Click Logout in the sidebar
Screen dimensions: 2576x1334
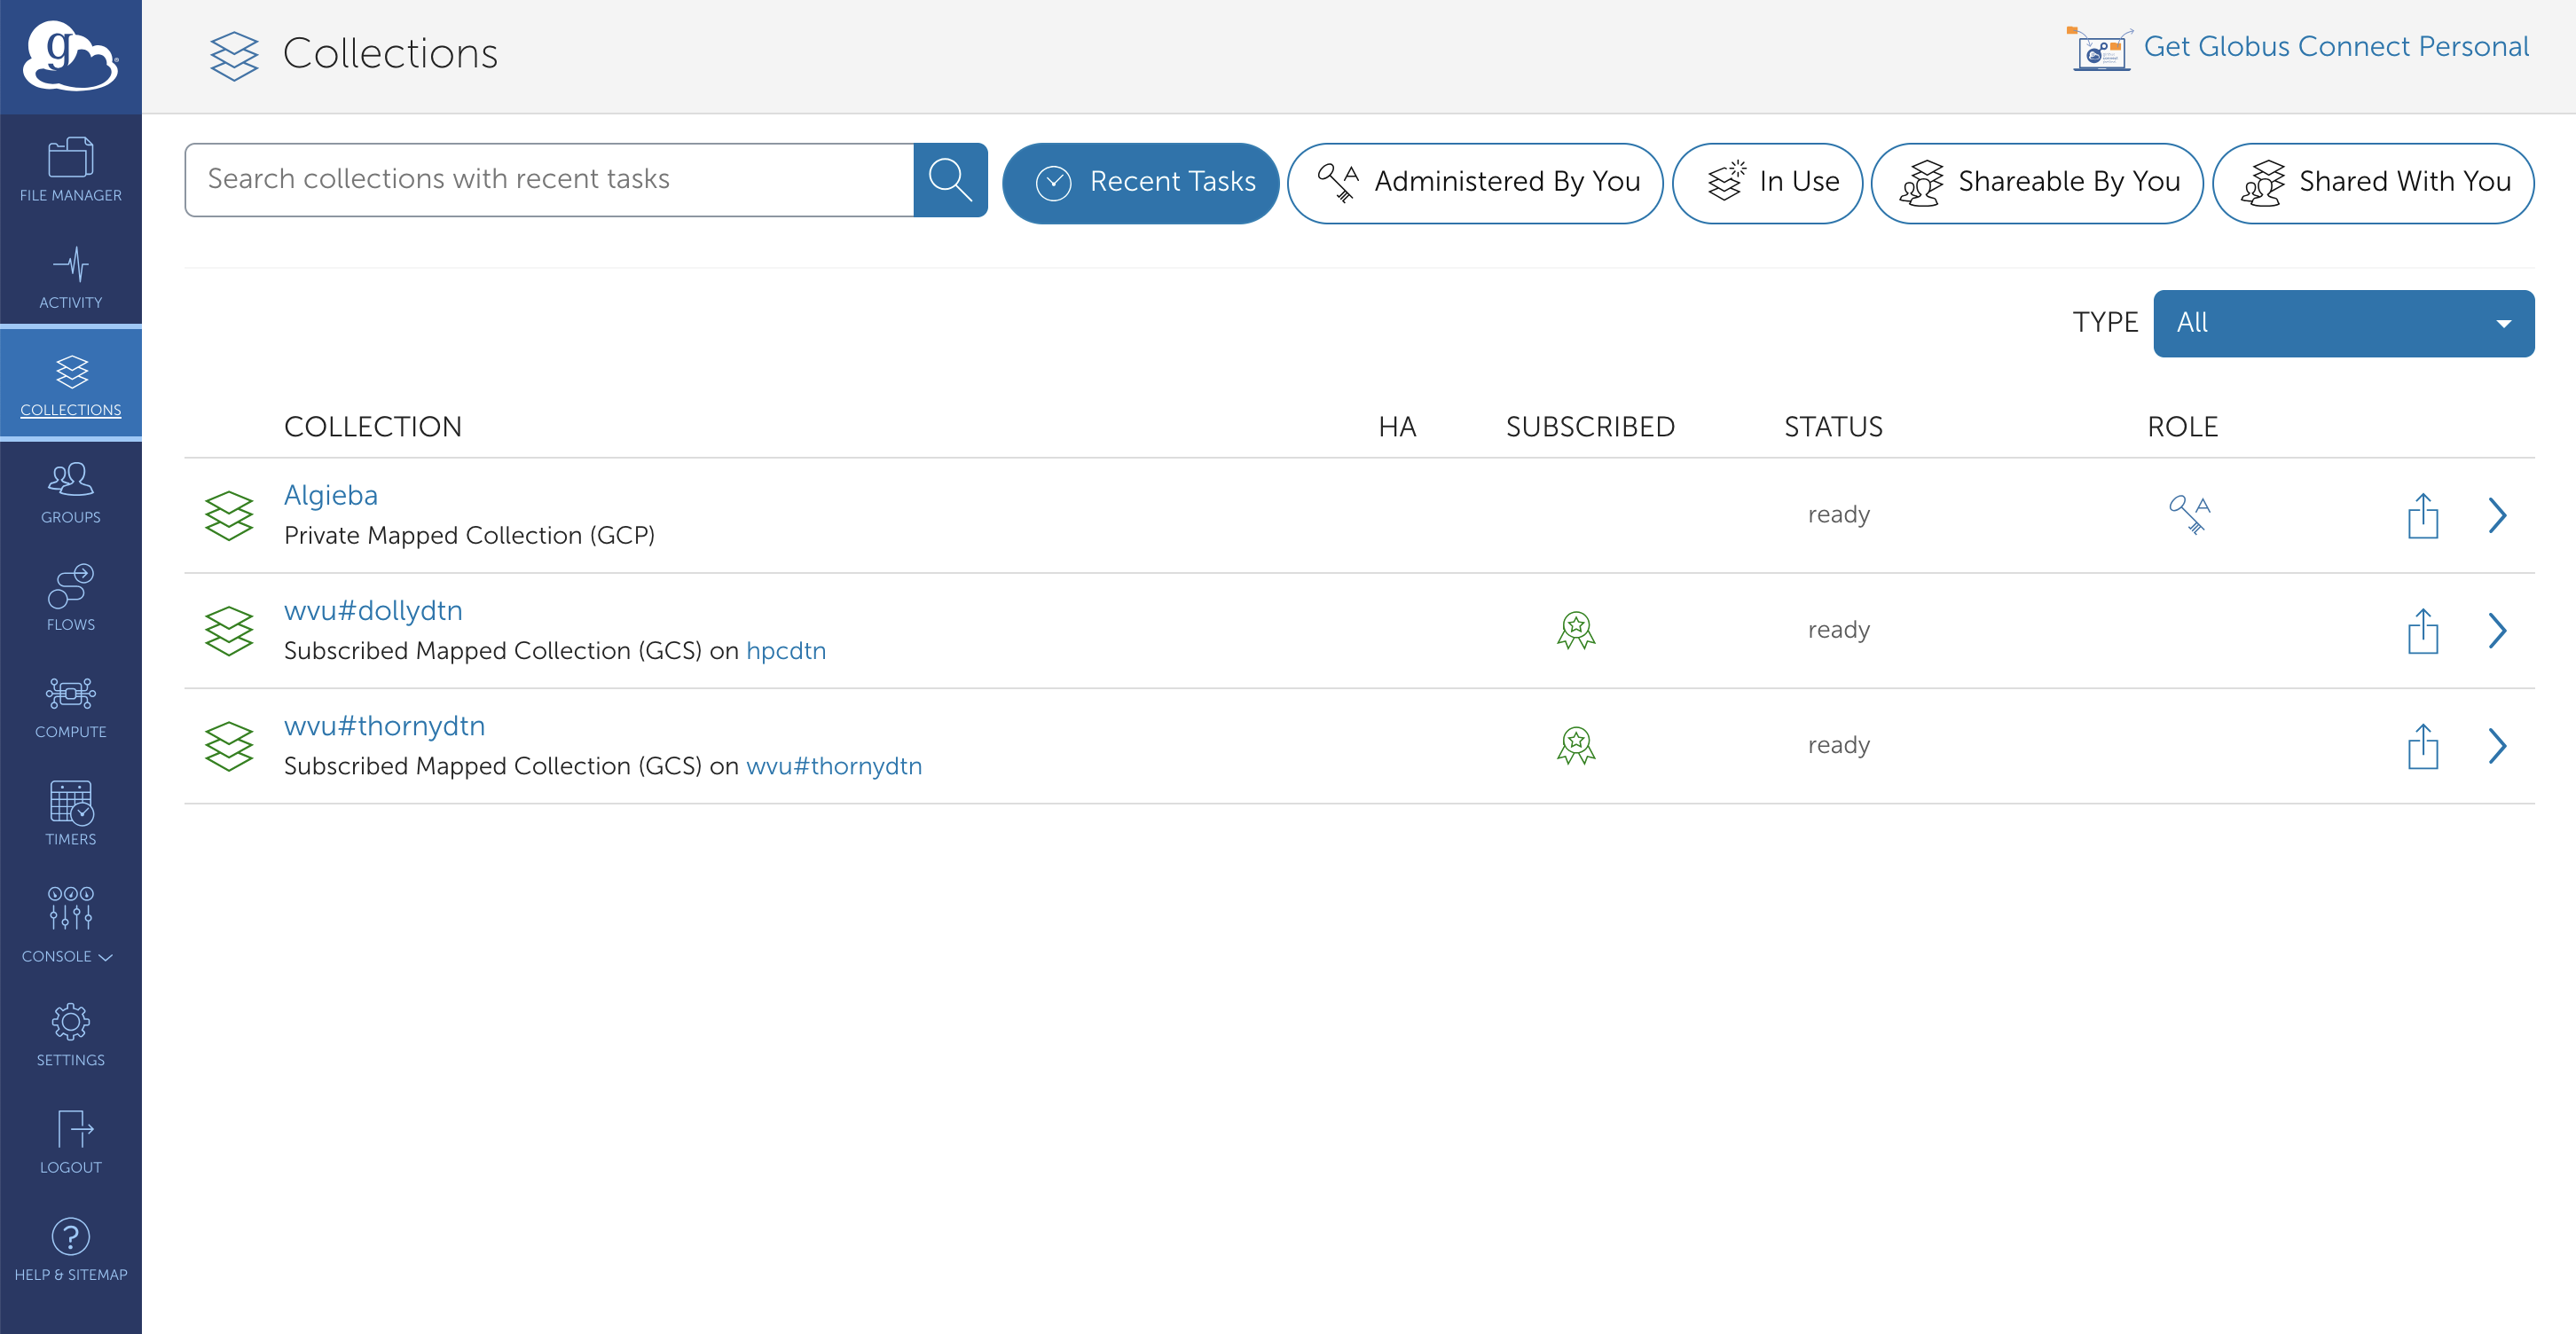point(70,1142)
